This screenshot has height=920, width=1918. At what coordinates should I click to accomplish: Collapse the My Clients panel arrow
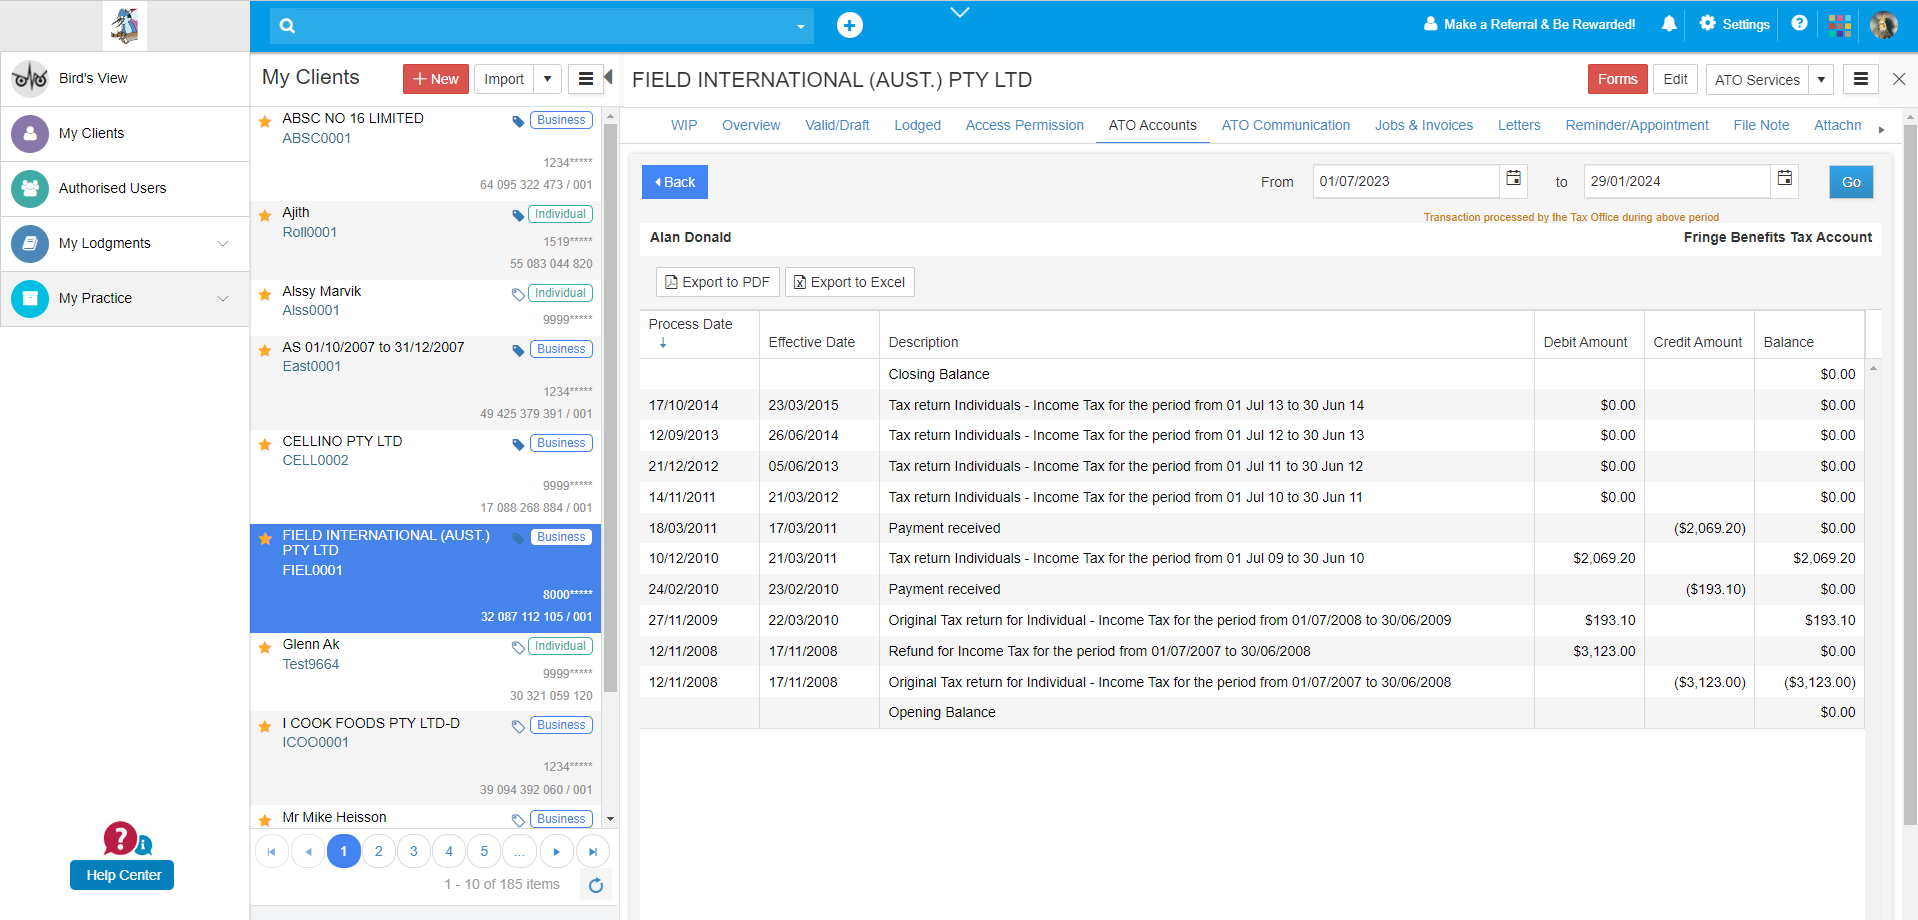(x=609, y=77)
